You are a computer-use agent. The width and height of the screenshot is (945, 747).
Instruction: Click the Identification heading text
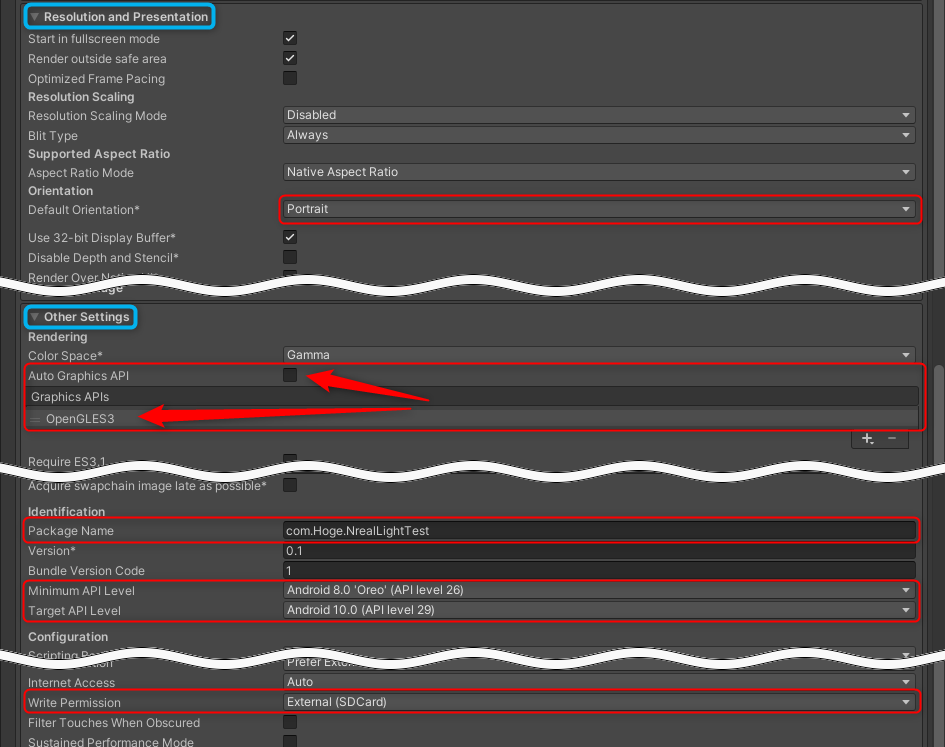coord(66,512)
